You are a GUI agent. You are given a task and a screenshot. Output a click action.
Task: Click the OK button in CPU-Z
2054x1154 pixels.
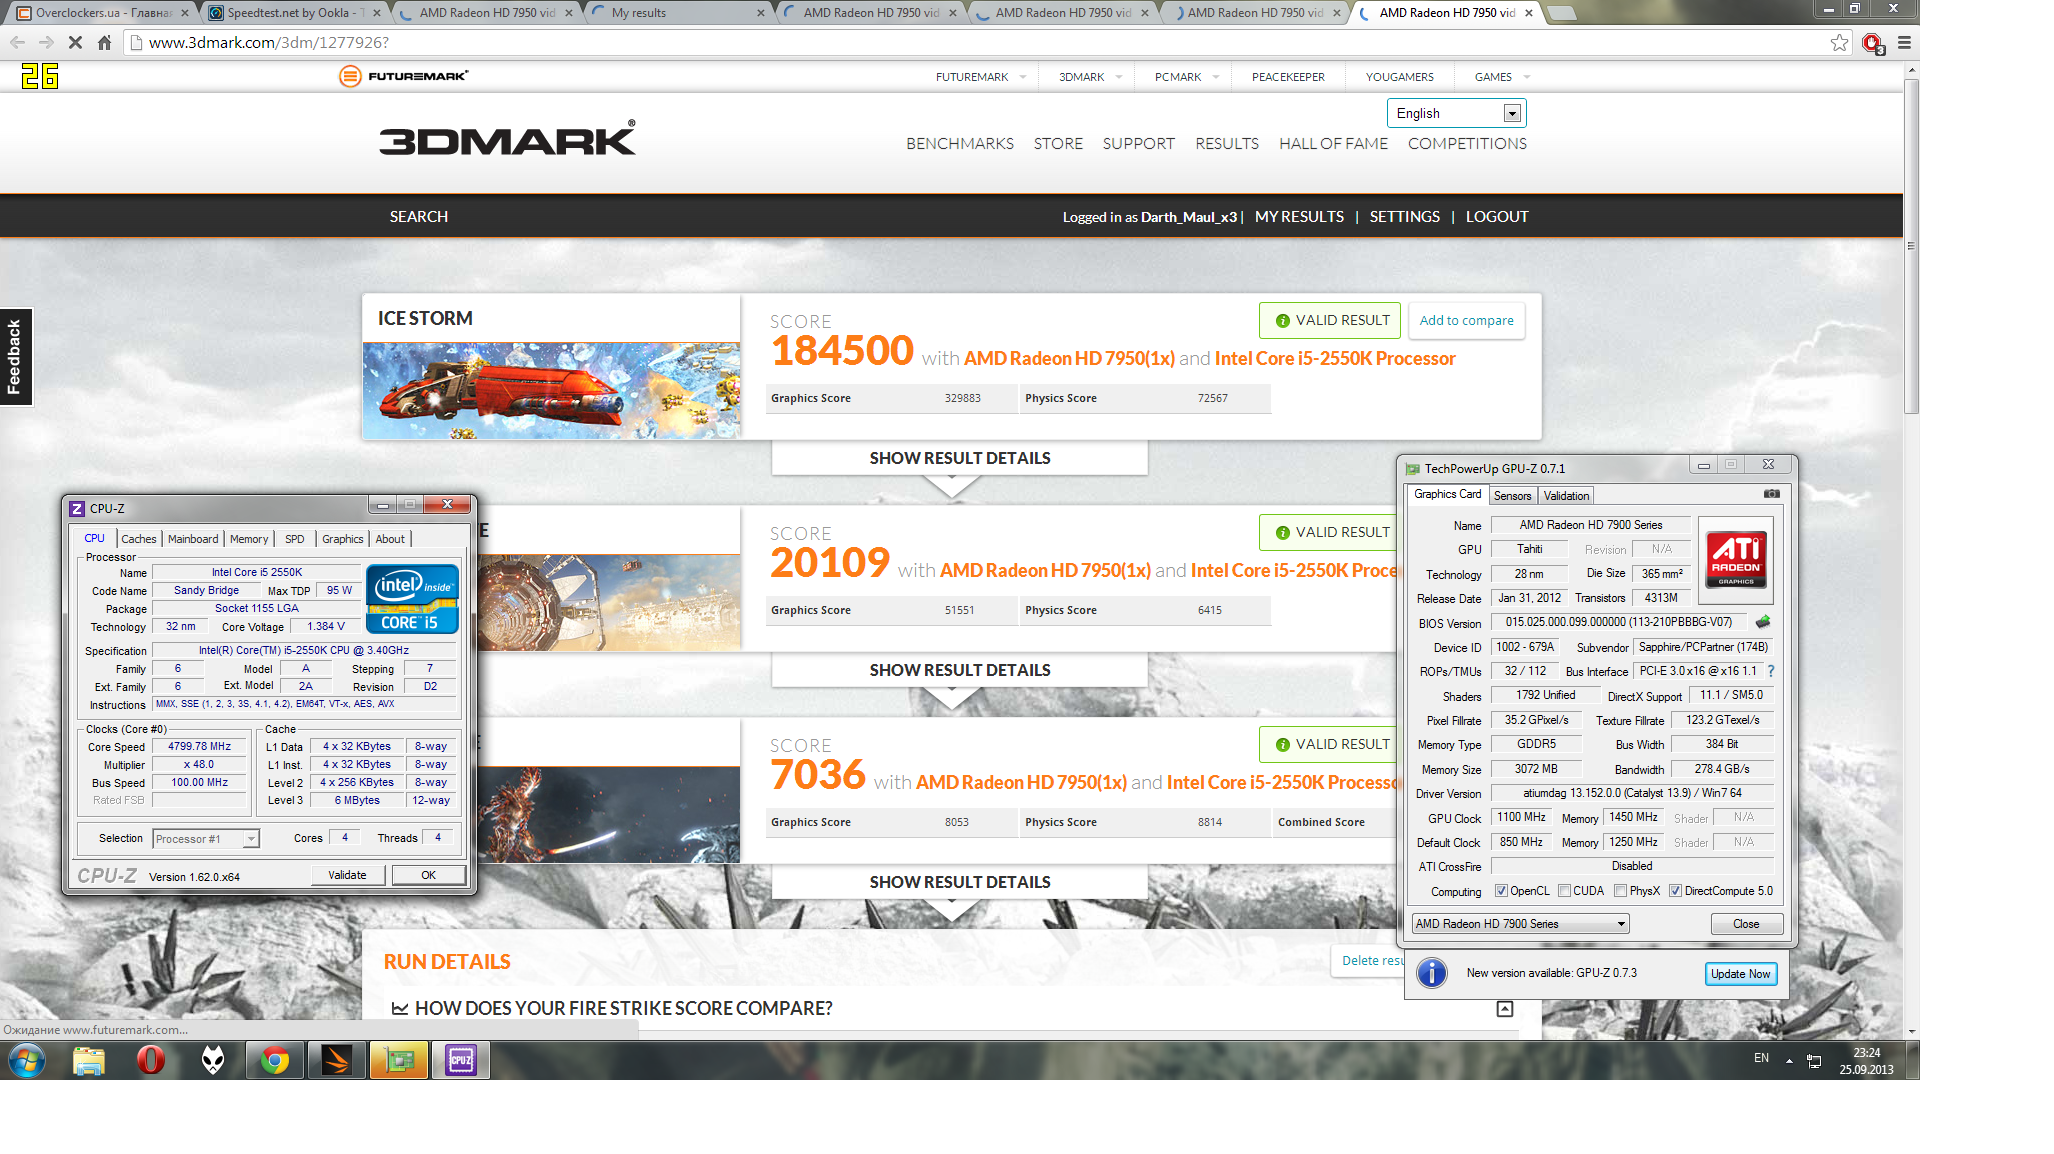428,875
